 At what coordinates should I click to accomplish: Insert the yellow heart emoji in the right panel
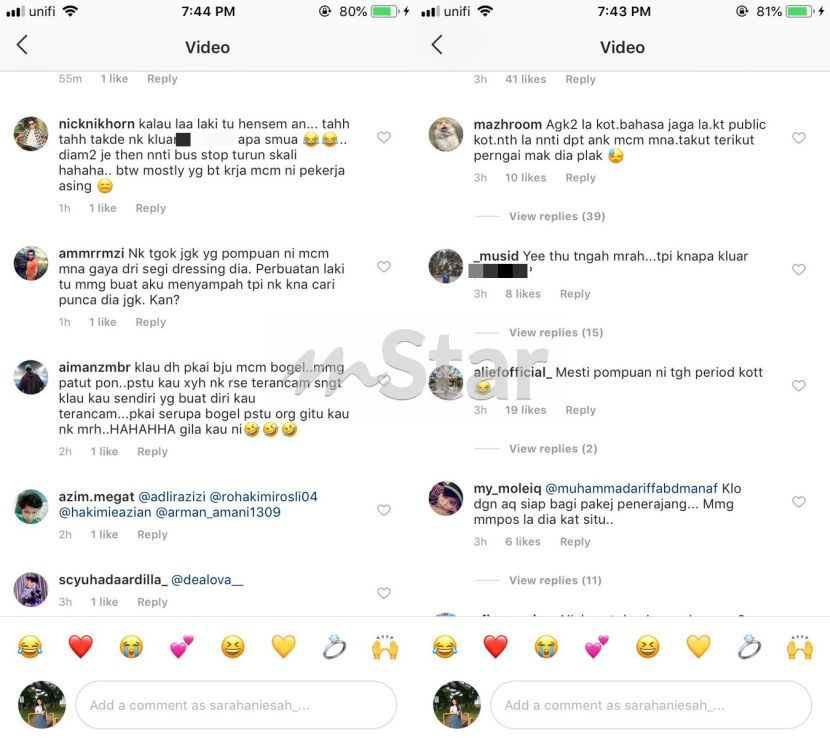tap(698, 646)
